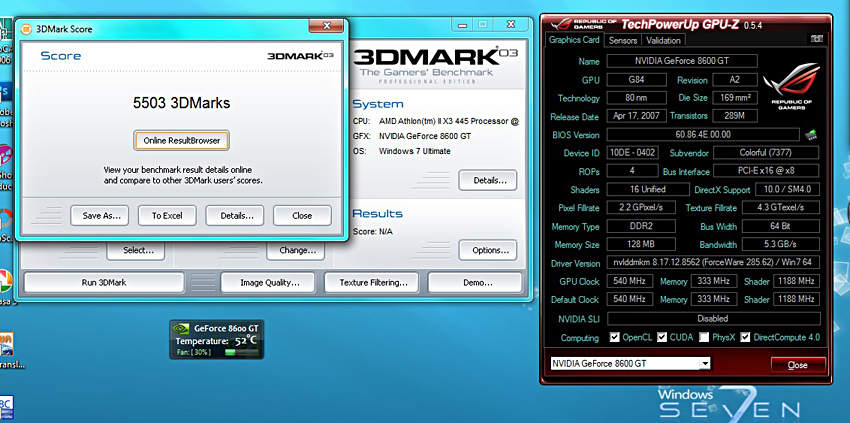Close the 3DMark Score window via title bar X

326,26
